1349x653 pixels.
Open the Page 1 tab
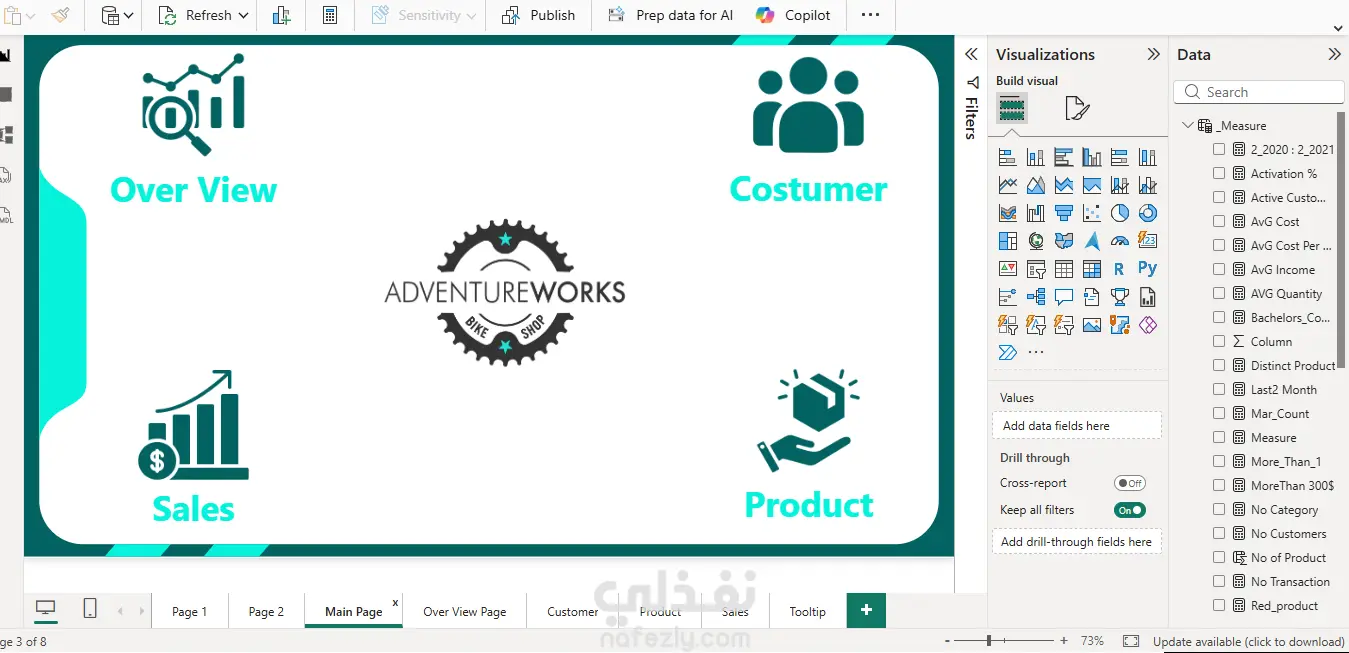pyautogui.click(x=190, y=611)
